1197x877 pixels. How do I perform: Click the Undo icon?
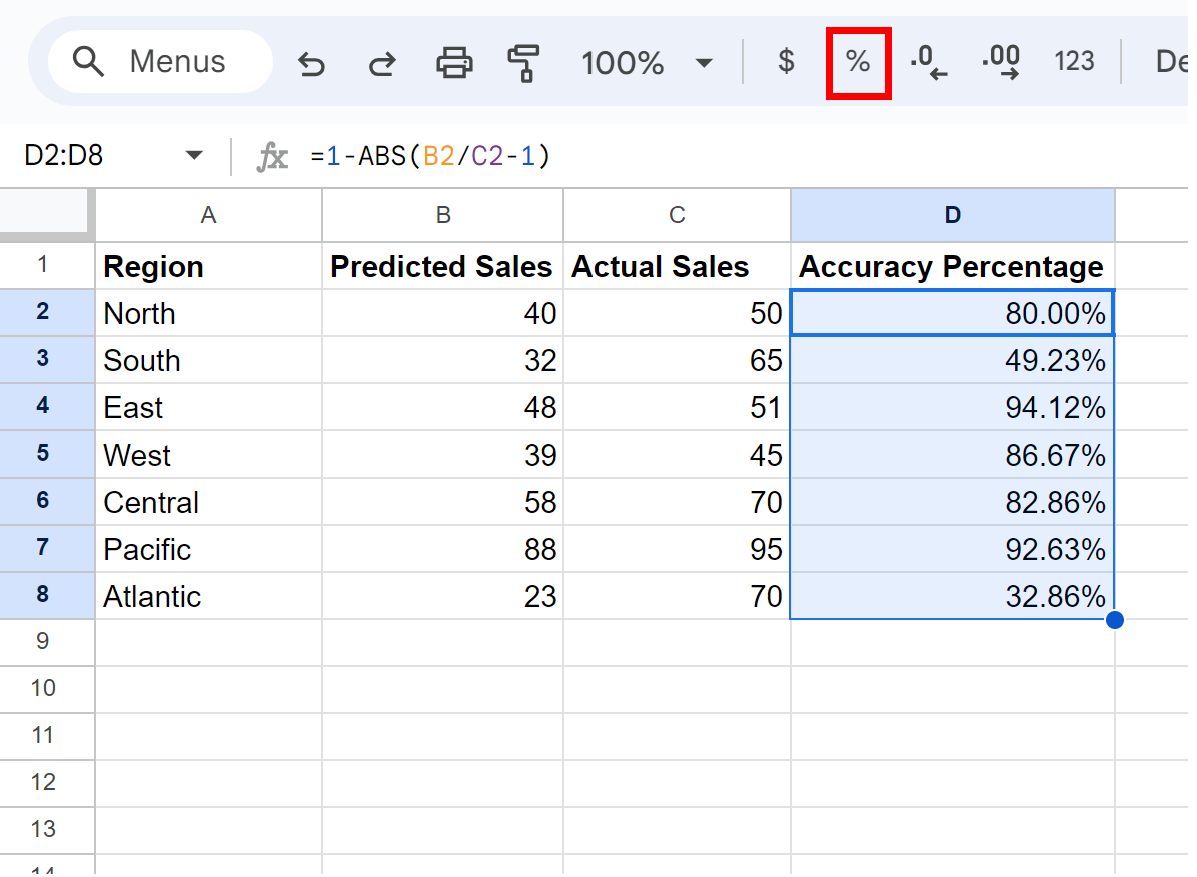pyautogui.click(x=311, y=61)
